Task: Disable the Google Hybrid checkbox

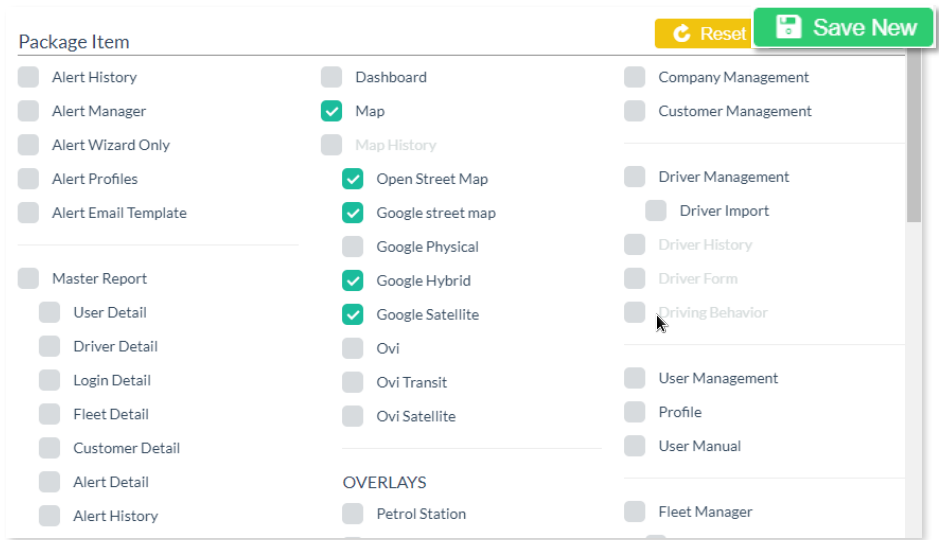Action: [x=353, y=281]
